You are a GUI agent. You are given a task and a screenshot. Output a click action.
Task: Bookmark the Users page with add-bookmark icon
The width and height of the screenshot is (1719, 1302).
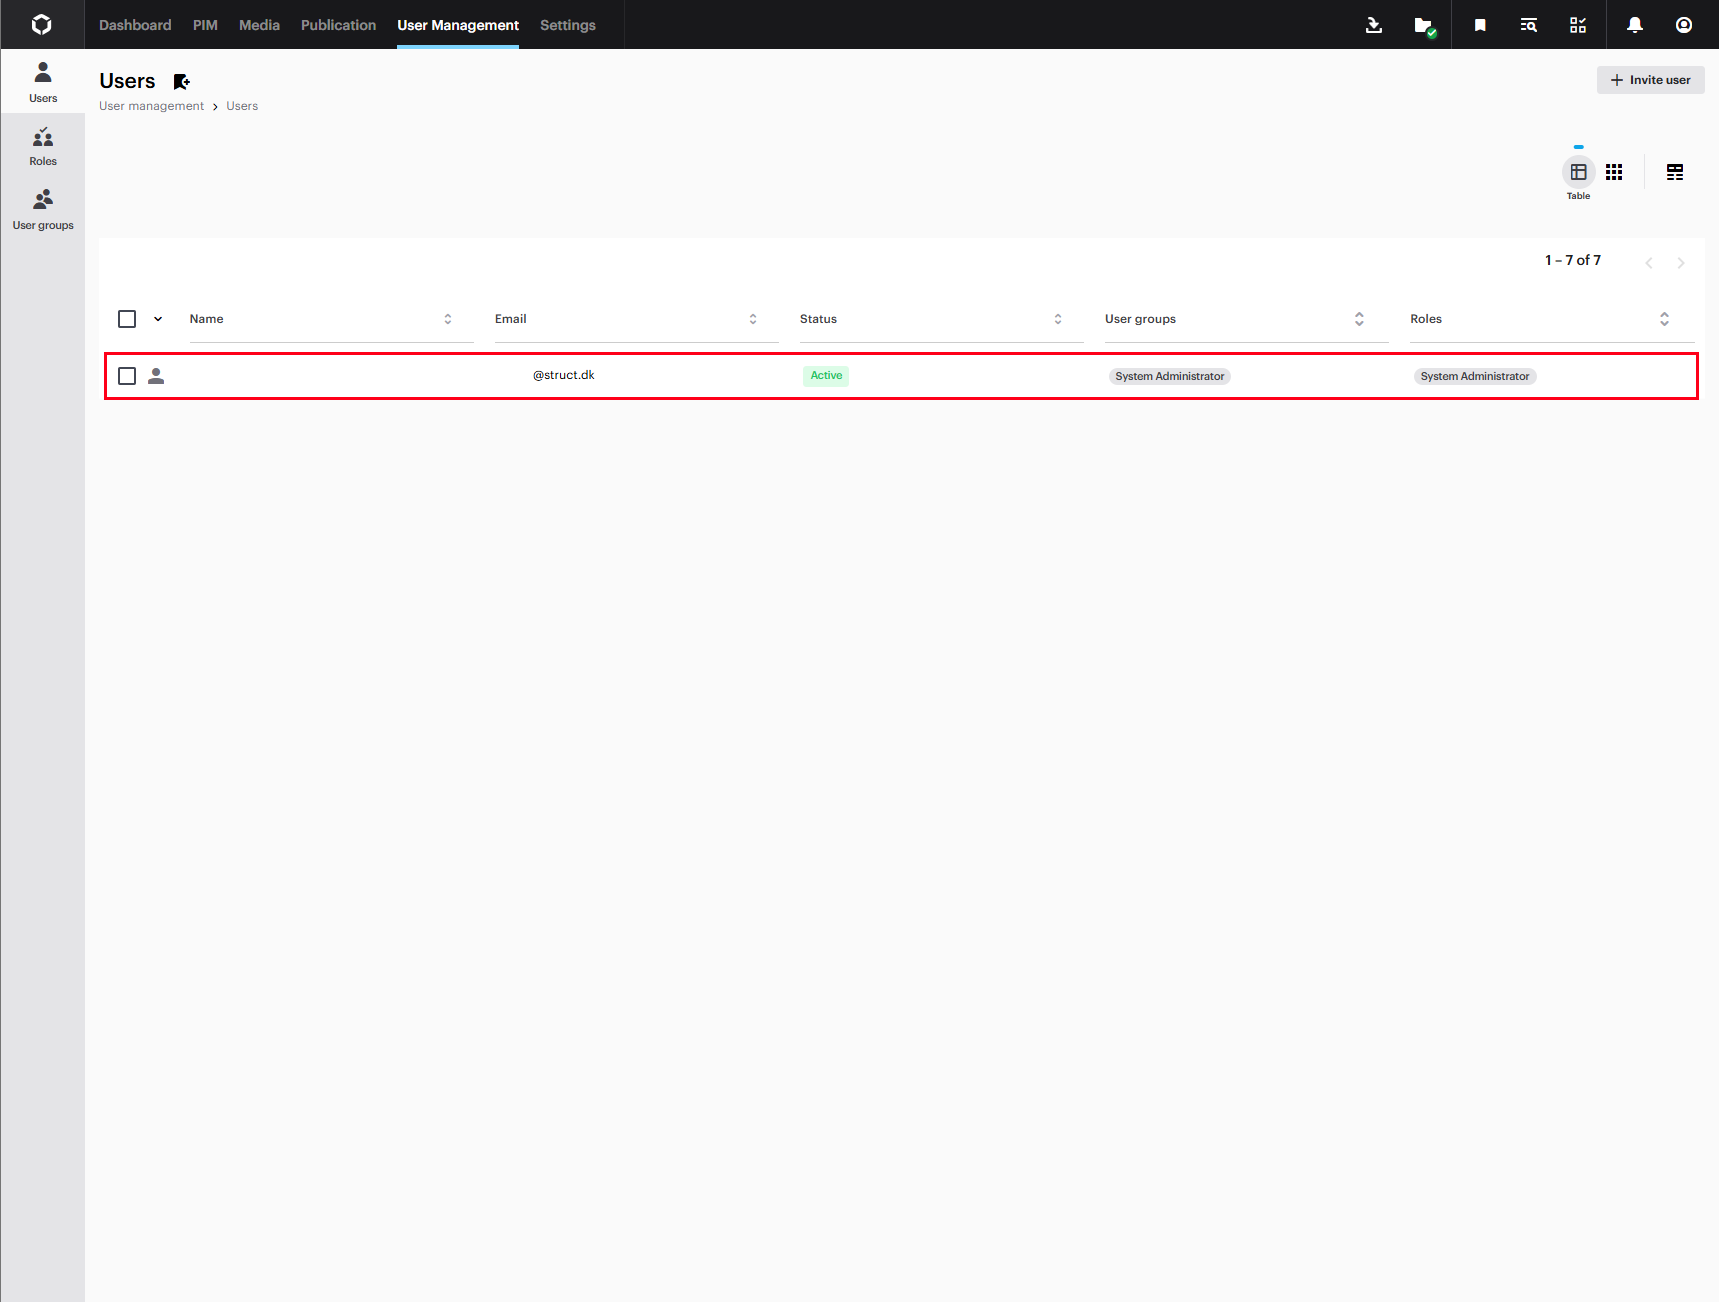tap(181, 82)
